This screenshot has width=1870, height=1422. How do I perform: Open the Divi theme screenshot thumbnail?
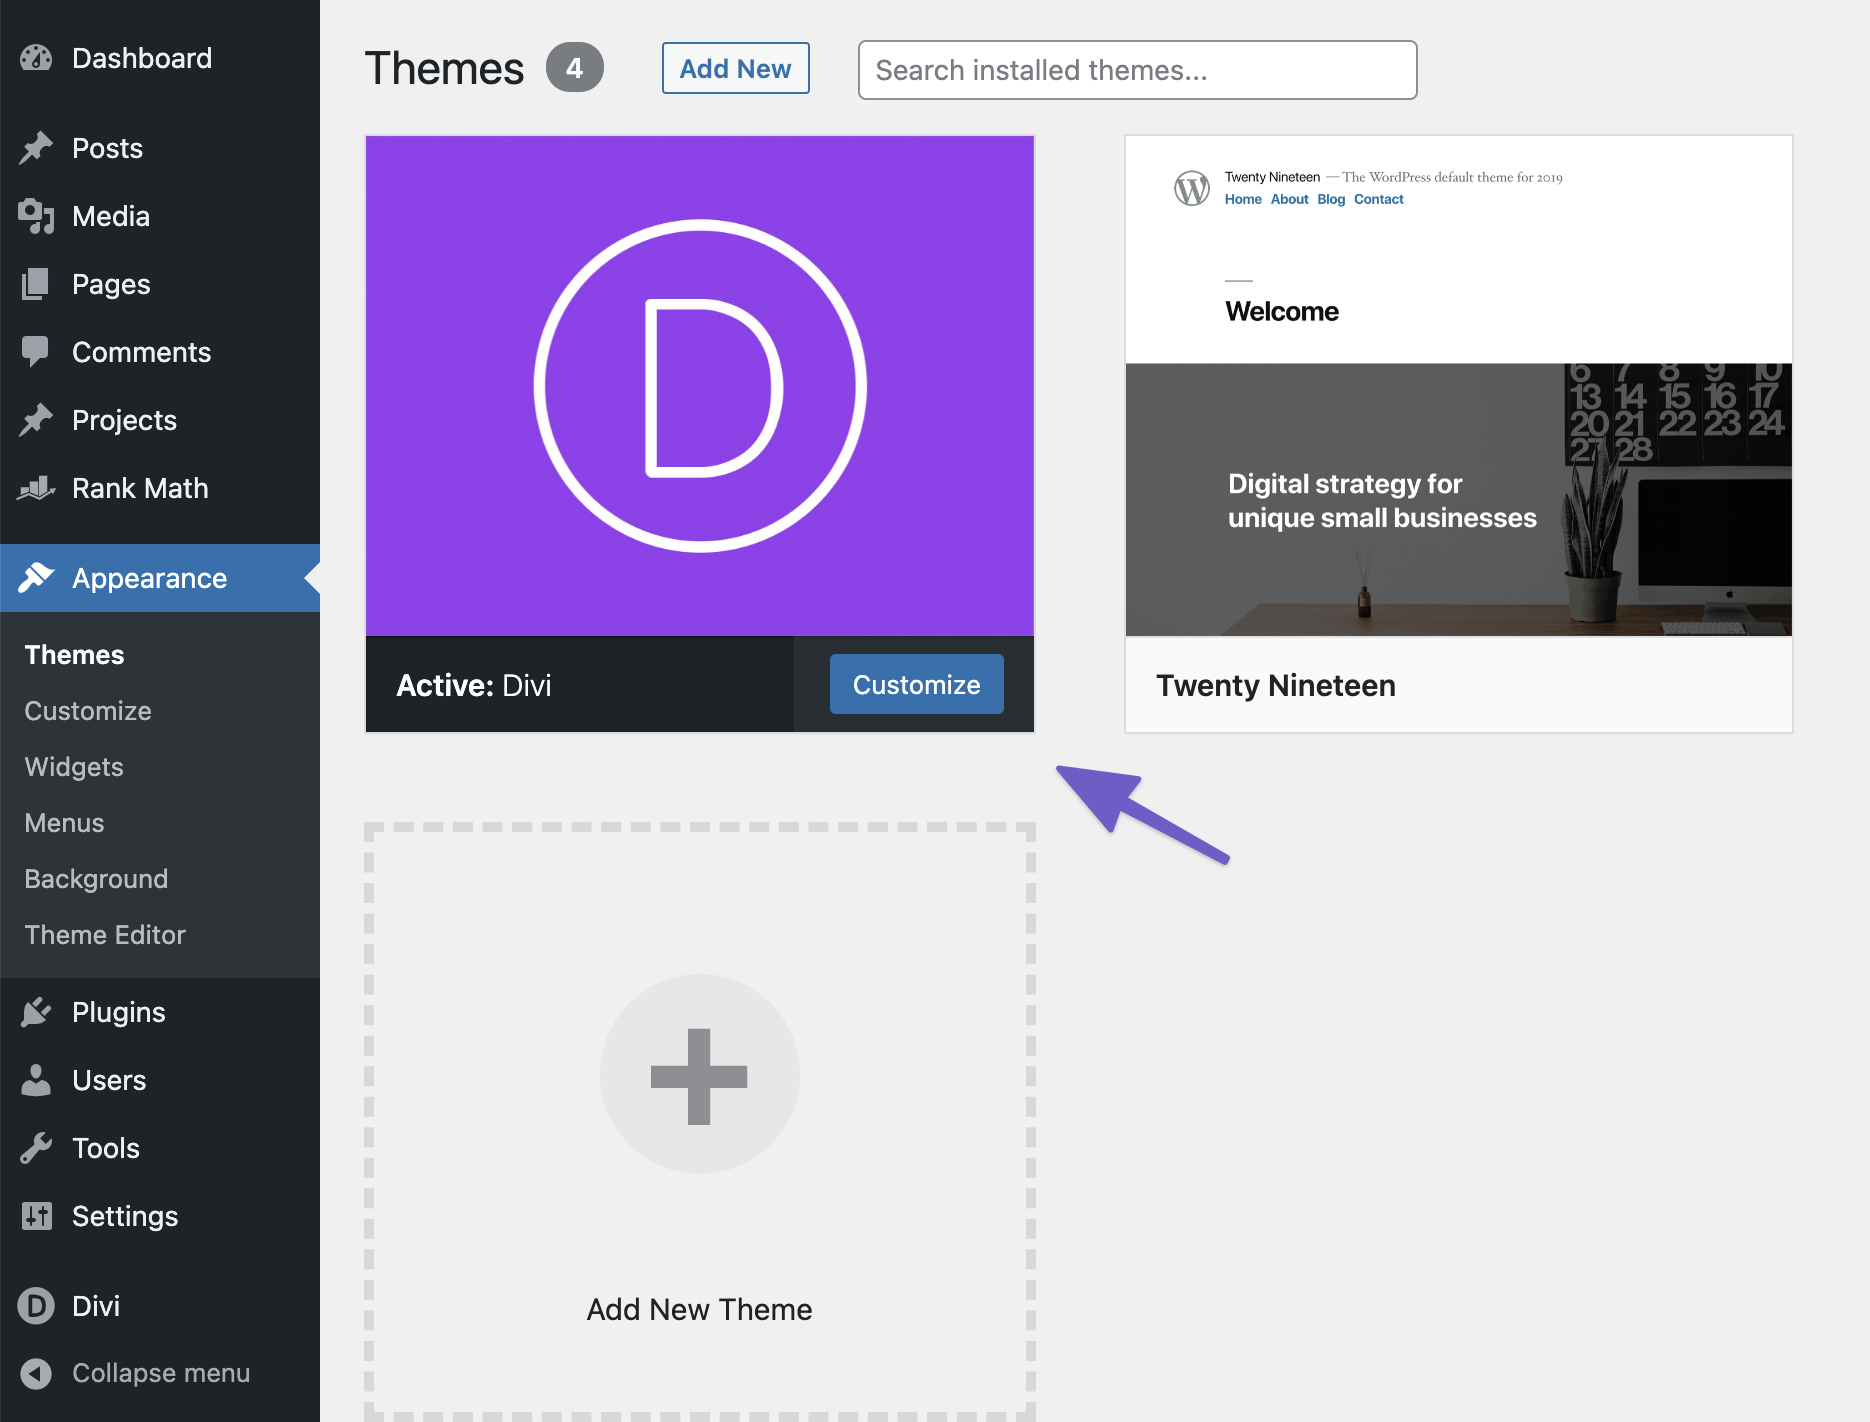tap(700, 386)
